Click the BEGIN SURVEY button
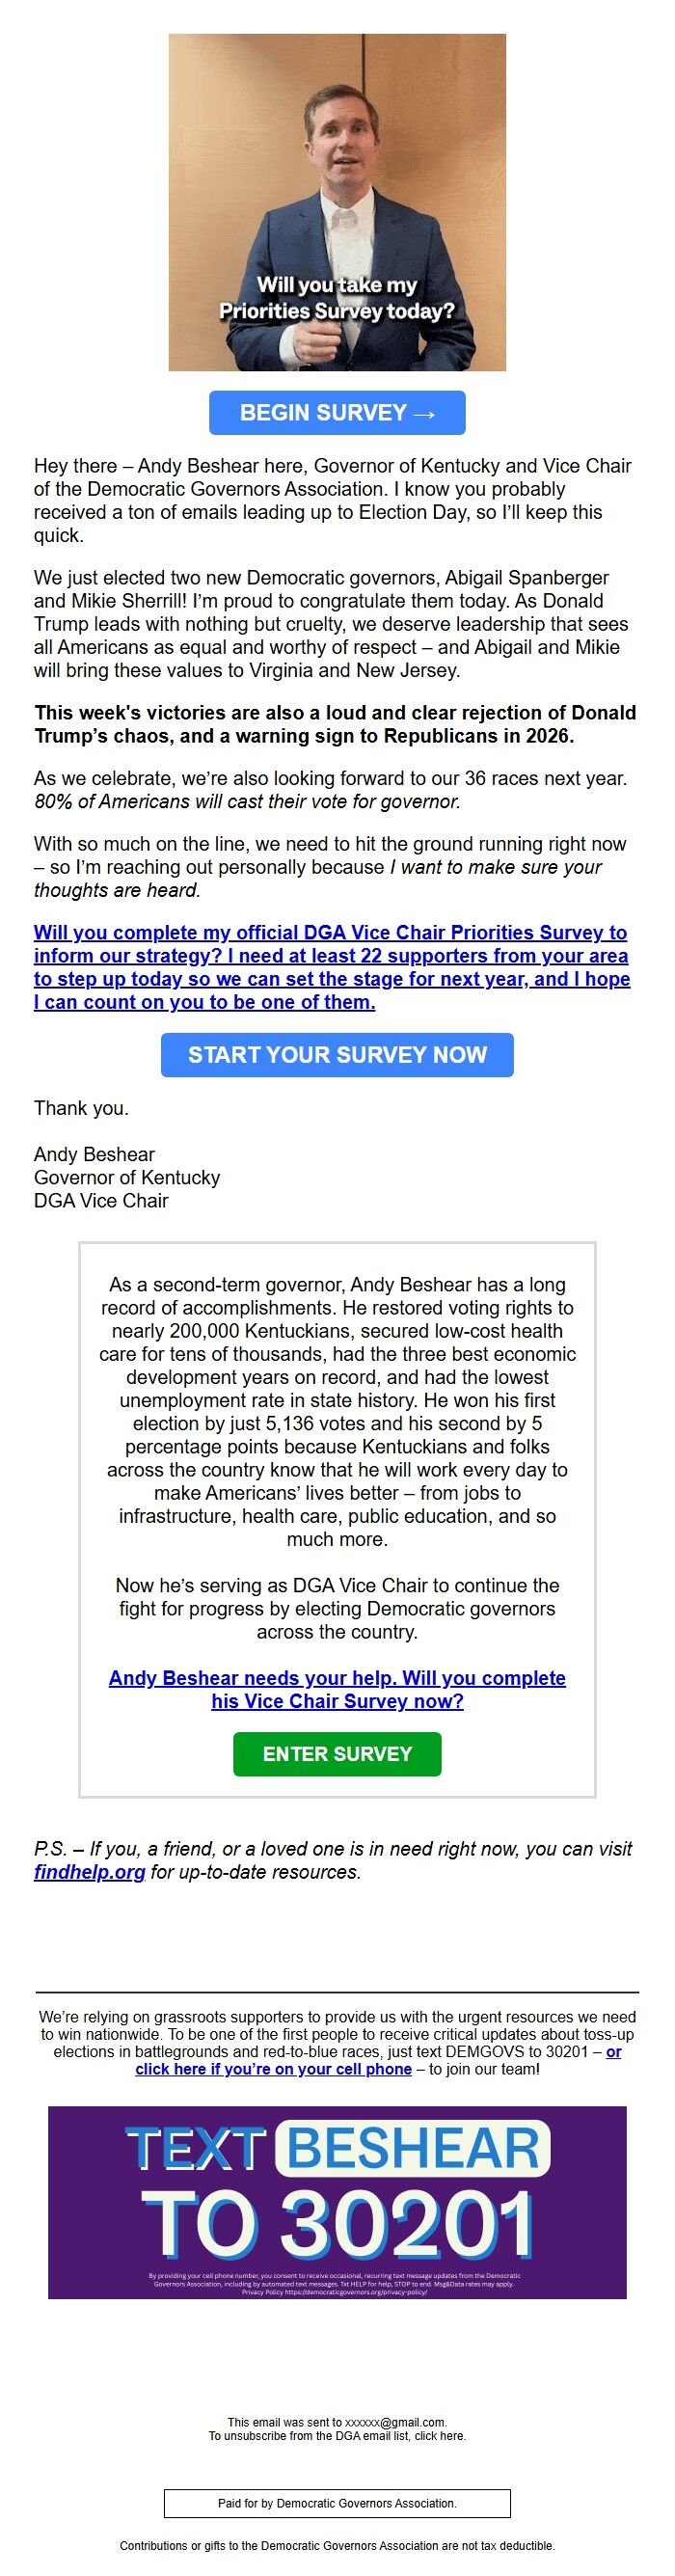 coord(337,411)
